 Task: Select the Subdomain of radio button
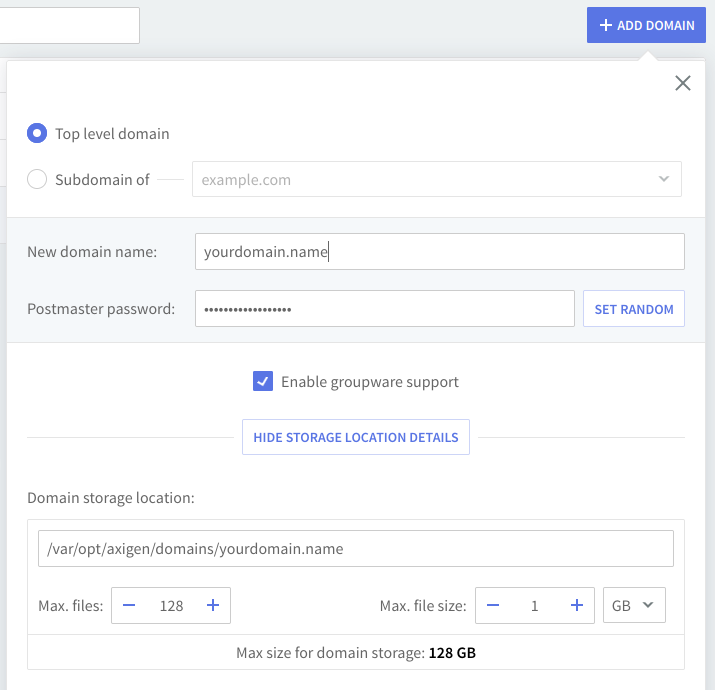pyautogui.click(x=37, y=180)
